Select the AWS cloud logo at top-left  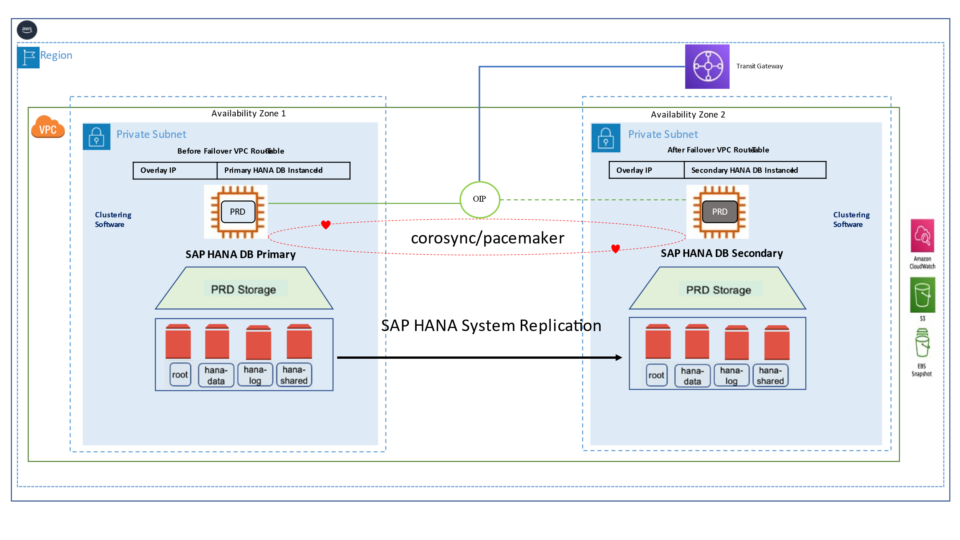(26, 29)
